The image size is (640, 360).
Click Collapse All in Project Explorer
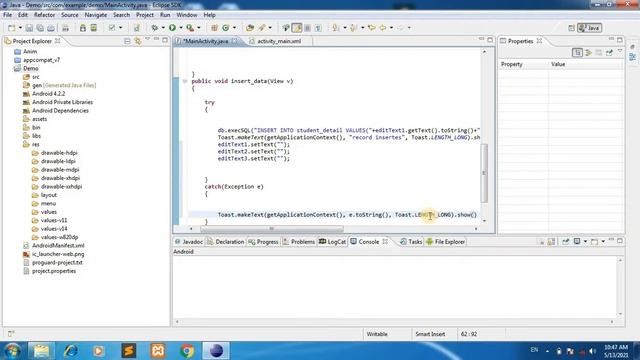click(x=127, y=41)
